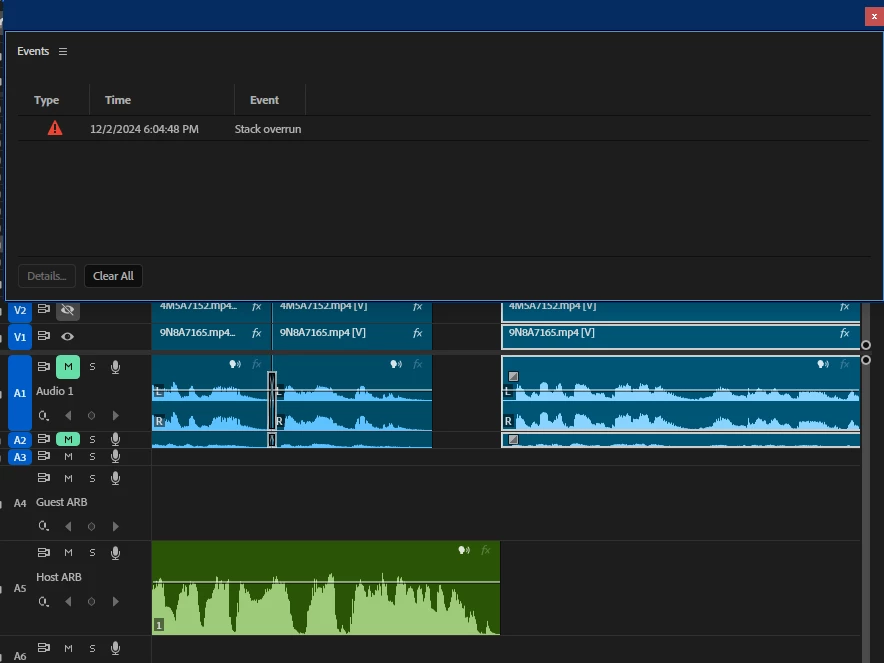Click fx badge on rightmost 9N8A7165.mp4 clip
This screenshot has width=884, height=663.
click(845, 333)
